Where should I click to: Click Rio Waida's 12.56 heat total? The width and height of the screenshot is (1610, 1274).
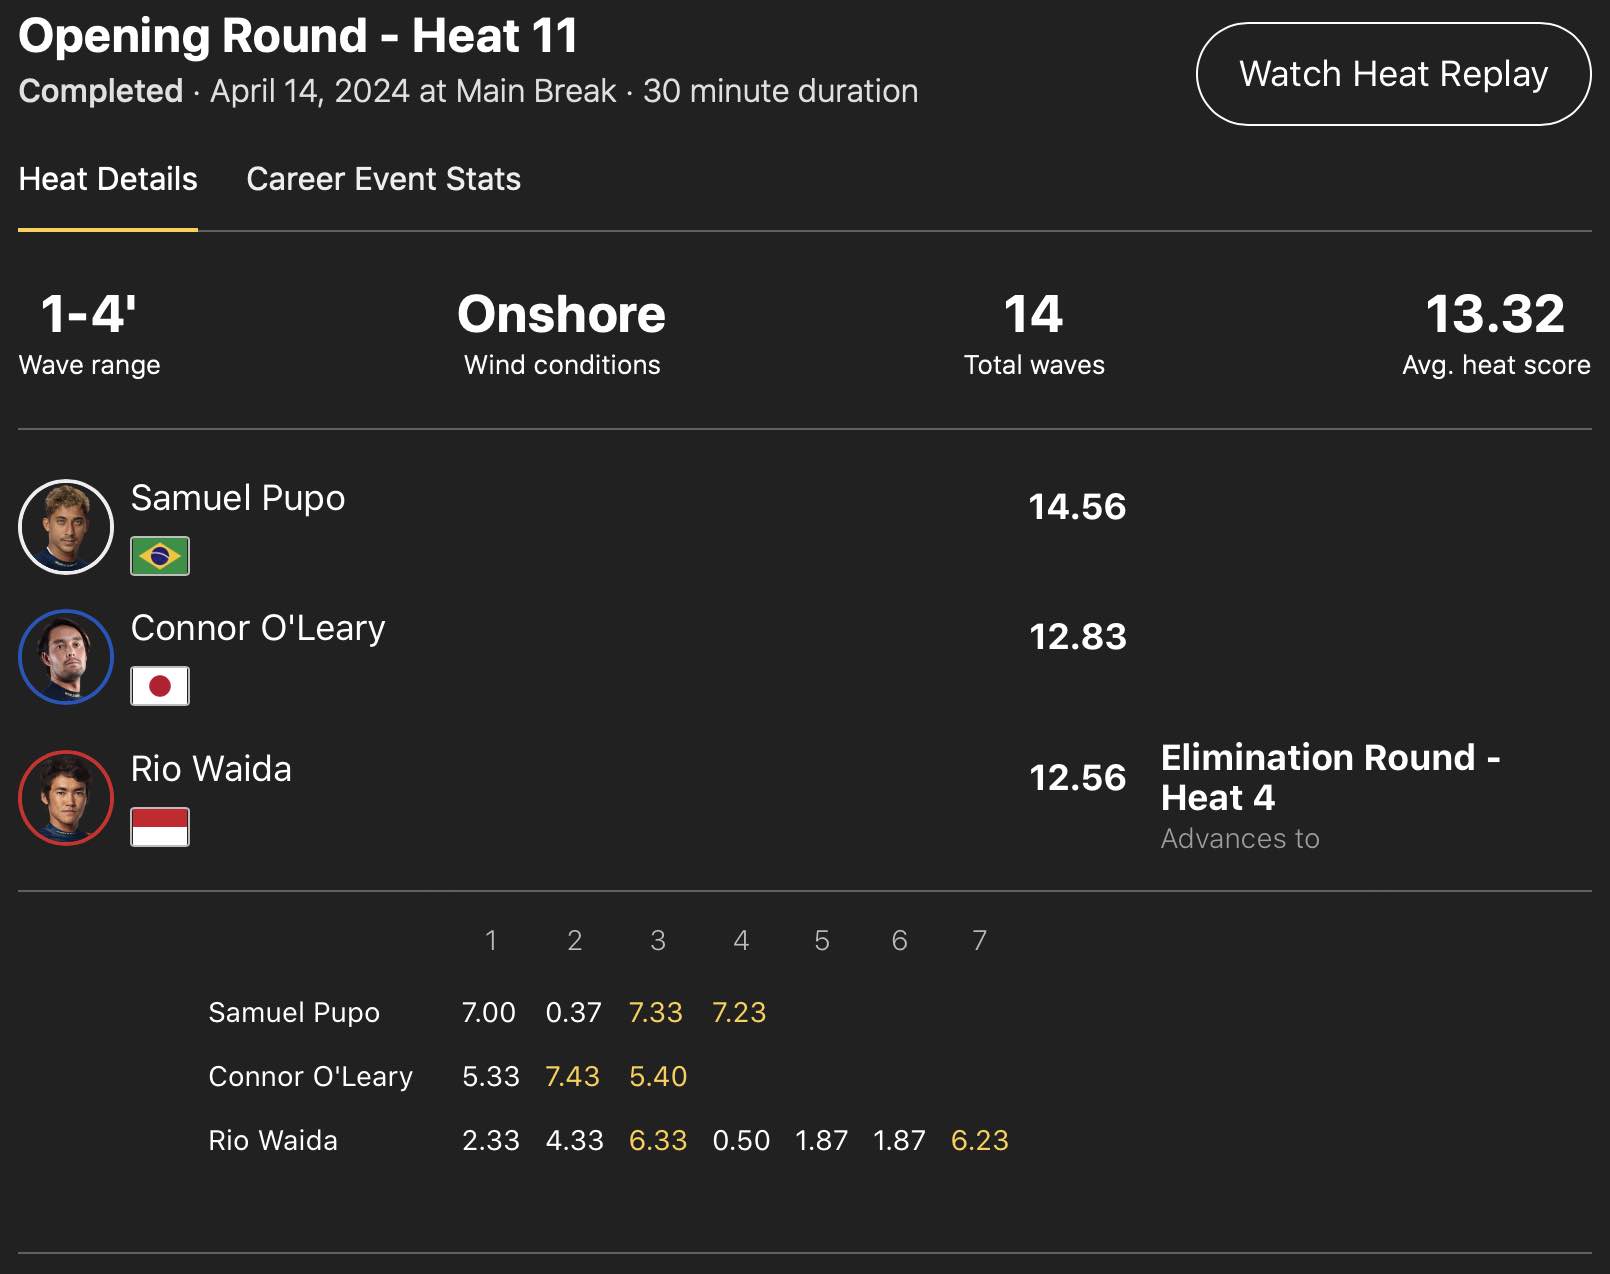[x=1077, y=778]
